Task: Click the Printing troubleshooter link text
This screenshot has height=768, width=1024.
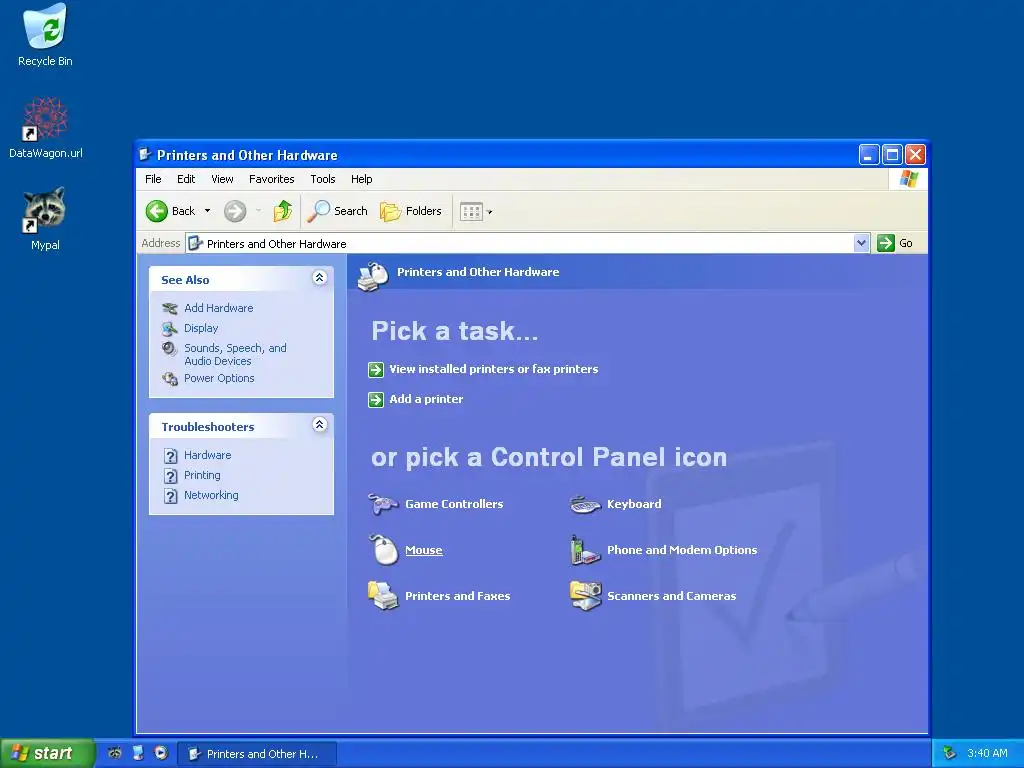Action: click(x=202, y=475)
